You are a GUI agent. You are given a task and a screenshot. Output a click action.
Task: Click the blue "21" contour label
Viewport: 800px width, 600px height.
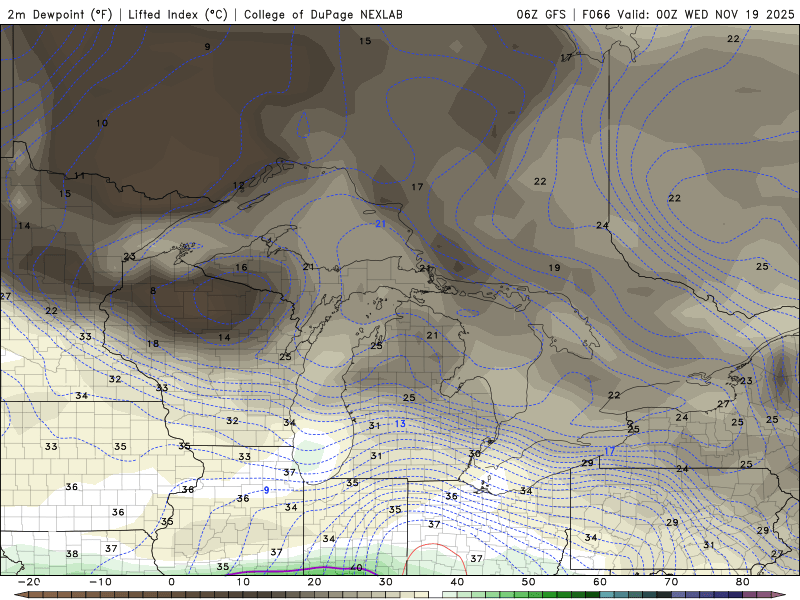pyautogui.click(x=381, y=224)
